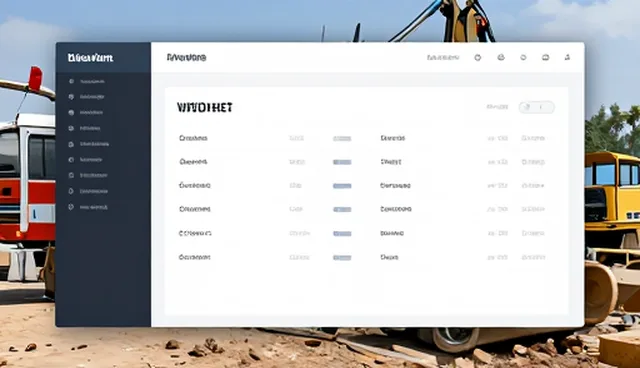This screenshot has height=368, width=640.
Task: Open the user profile icon in header
Action: coord(567,58)
